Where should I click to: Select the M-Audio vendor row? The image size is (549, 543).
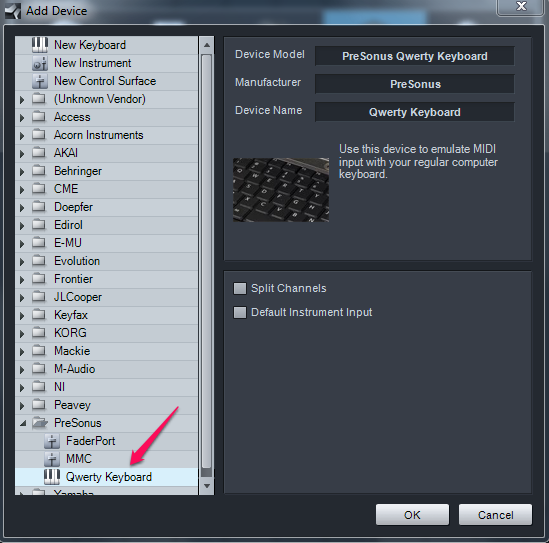[x=106, y=369]
